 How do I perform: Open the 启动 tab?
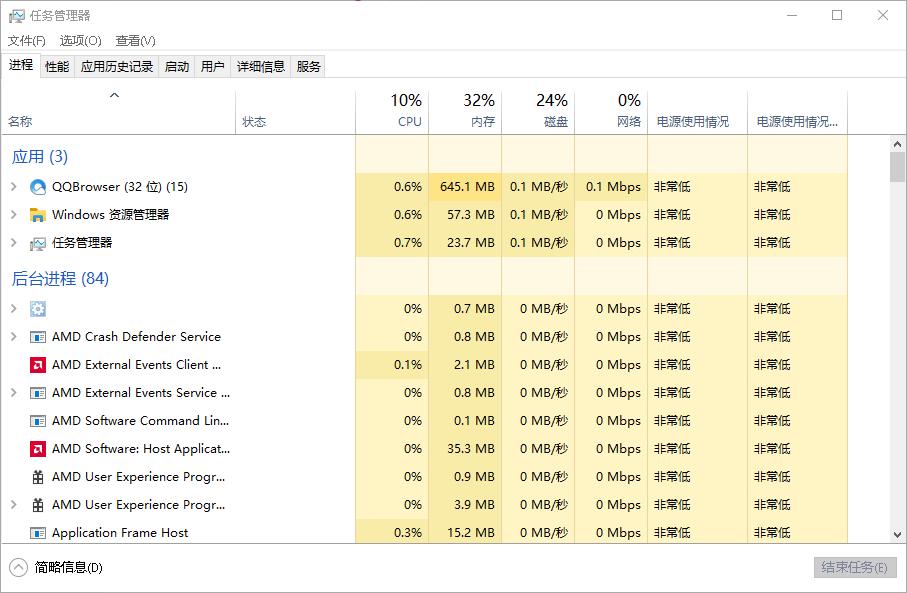[177, 67]
